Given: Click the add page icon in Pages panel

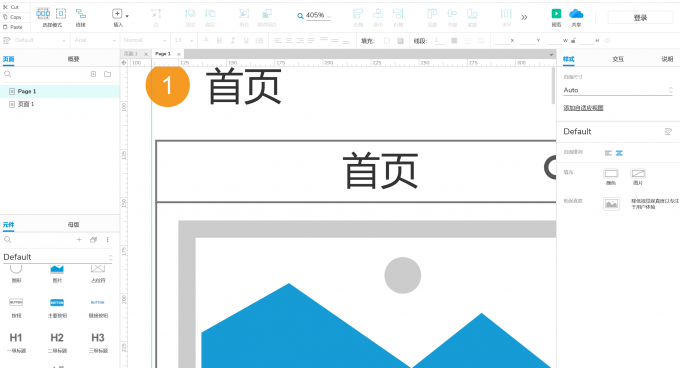Looking at the screenshot, I should coord(93,74).
